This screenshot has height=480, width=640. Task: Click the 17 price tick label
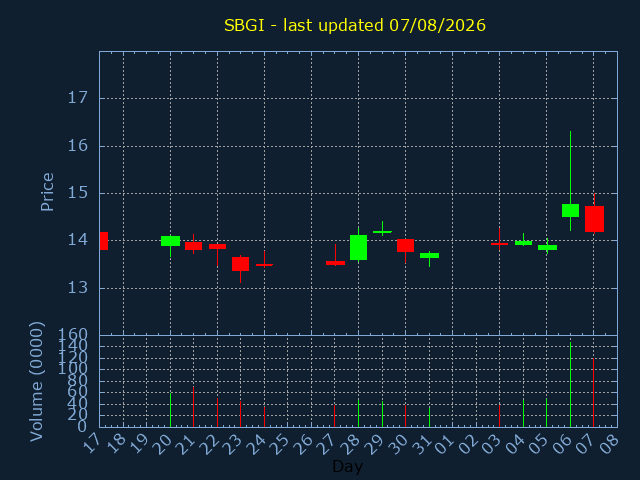(78, 98)
